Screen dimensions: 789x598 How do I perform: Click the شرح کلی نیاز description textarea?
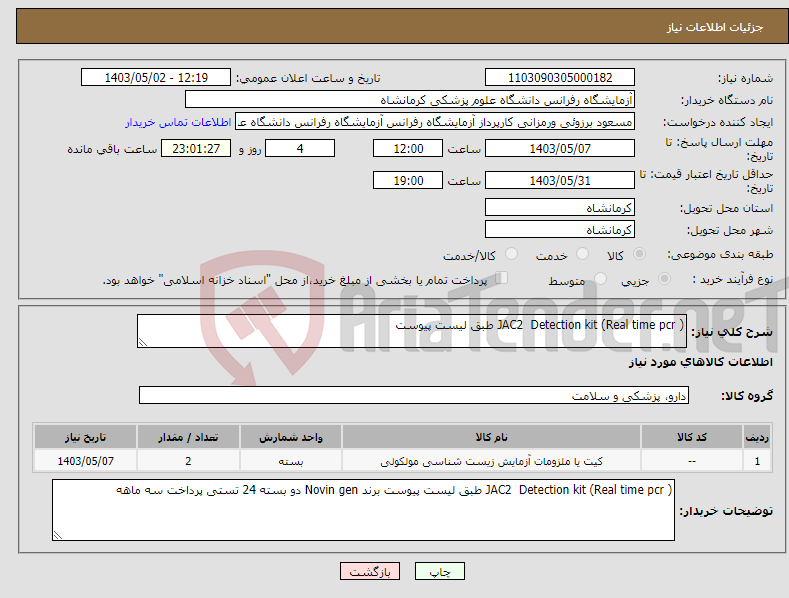pyautogui.click(x=412, y=331)
